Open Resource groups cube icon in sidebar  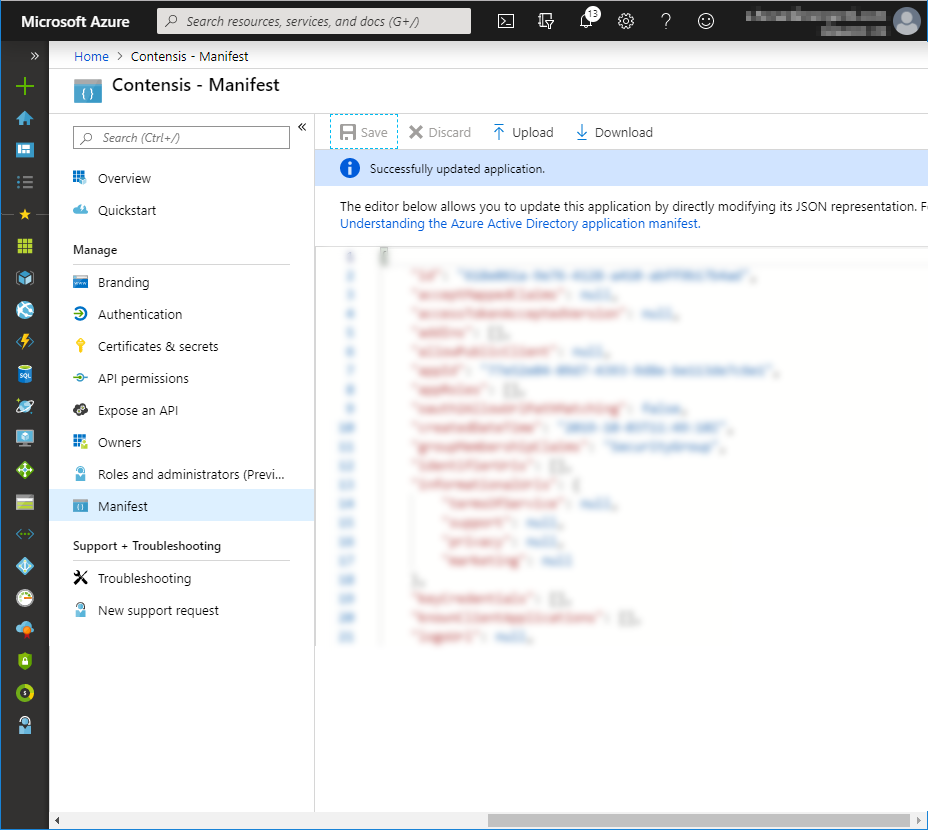click(25, 278)
